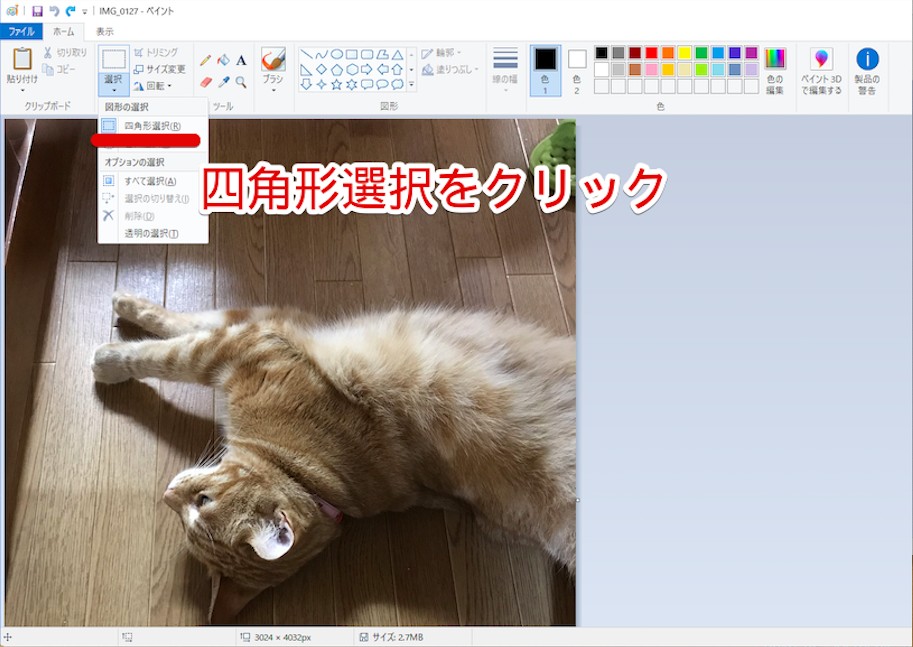The height and width of the screenshot is (647, 913).
Task: Choose 色 1 foreground color box
Action: point(545,61)
